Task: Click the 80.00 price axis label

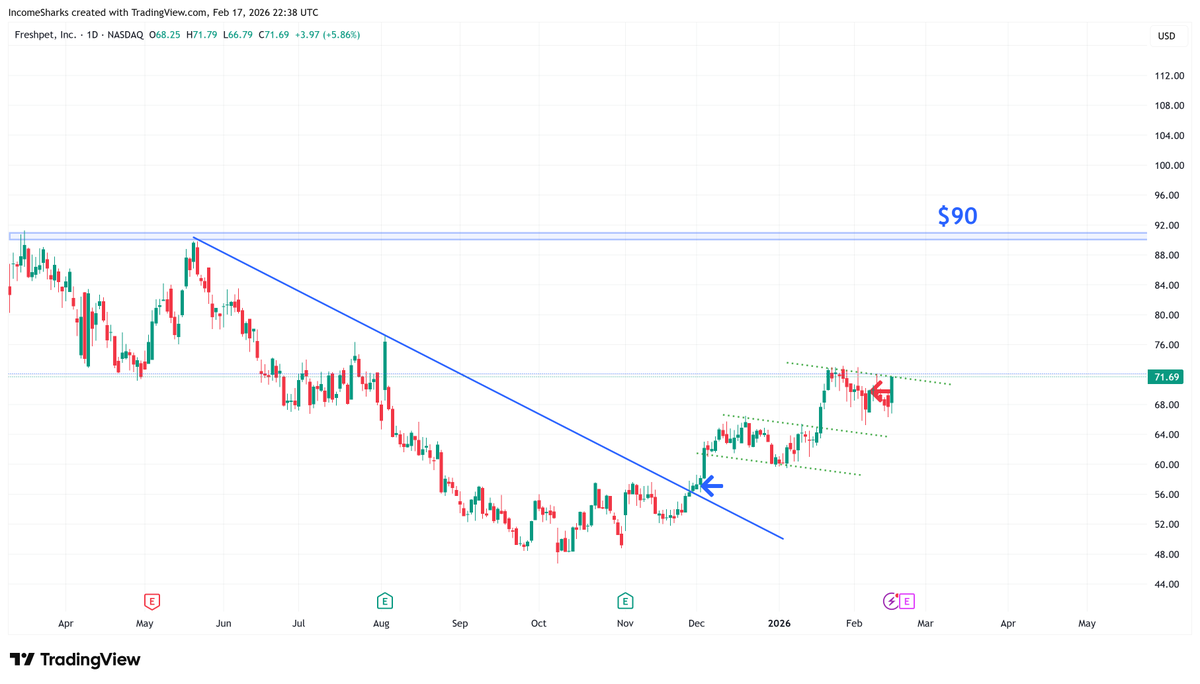Action: [1169, 316]
